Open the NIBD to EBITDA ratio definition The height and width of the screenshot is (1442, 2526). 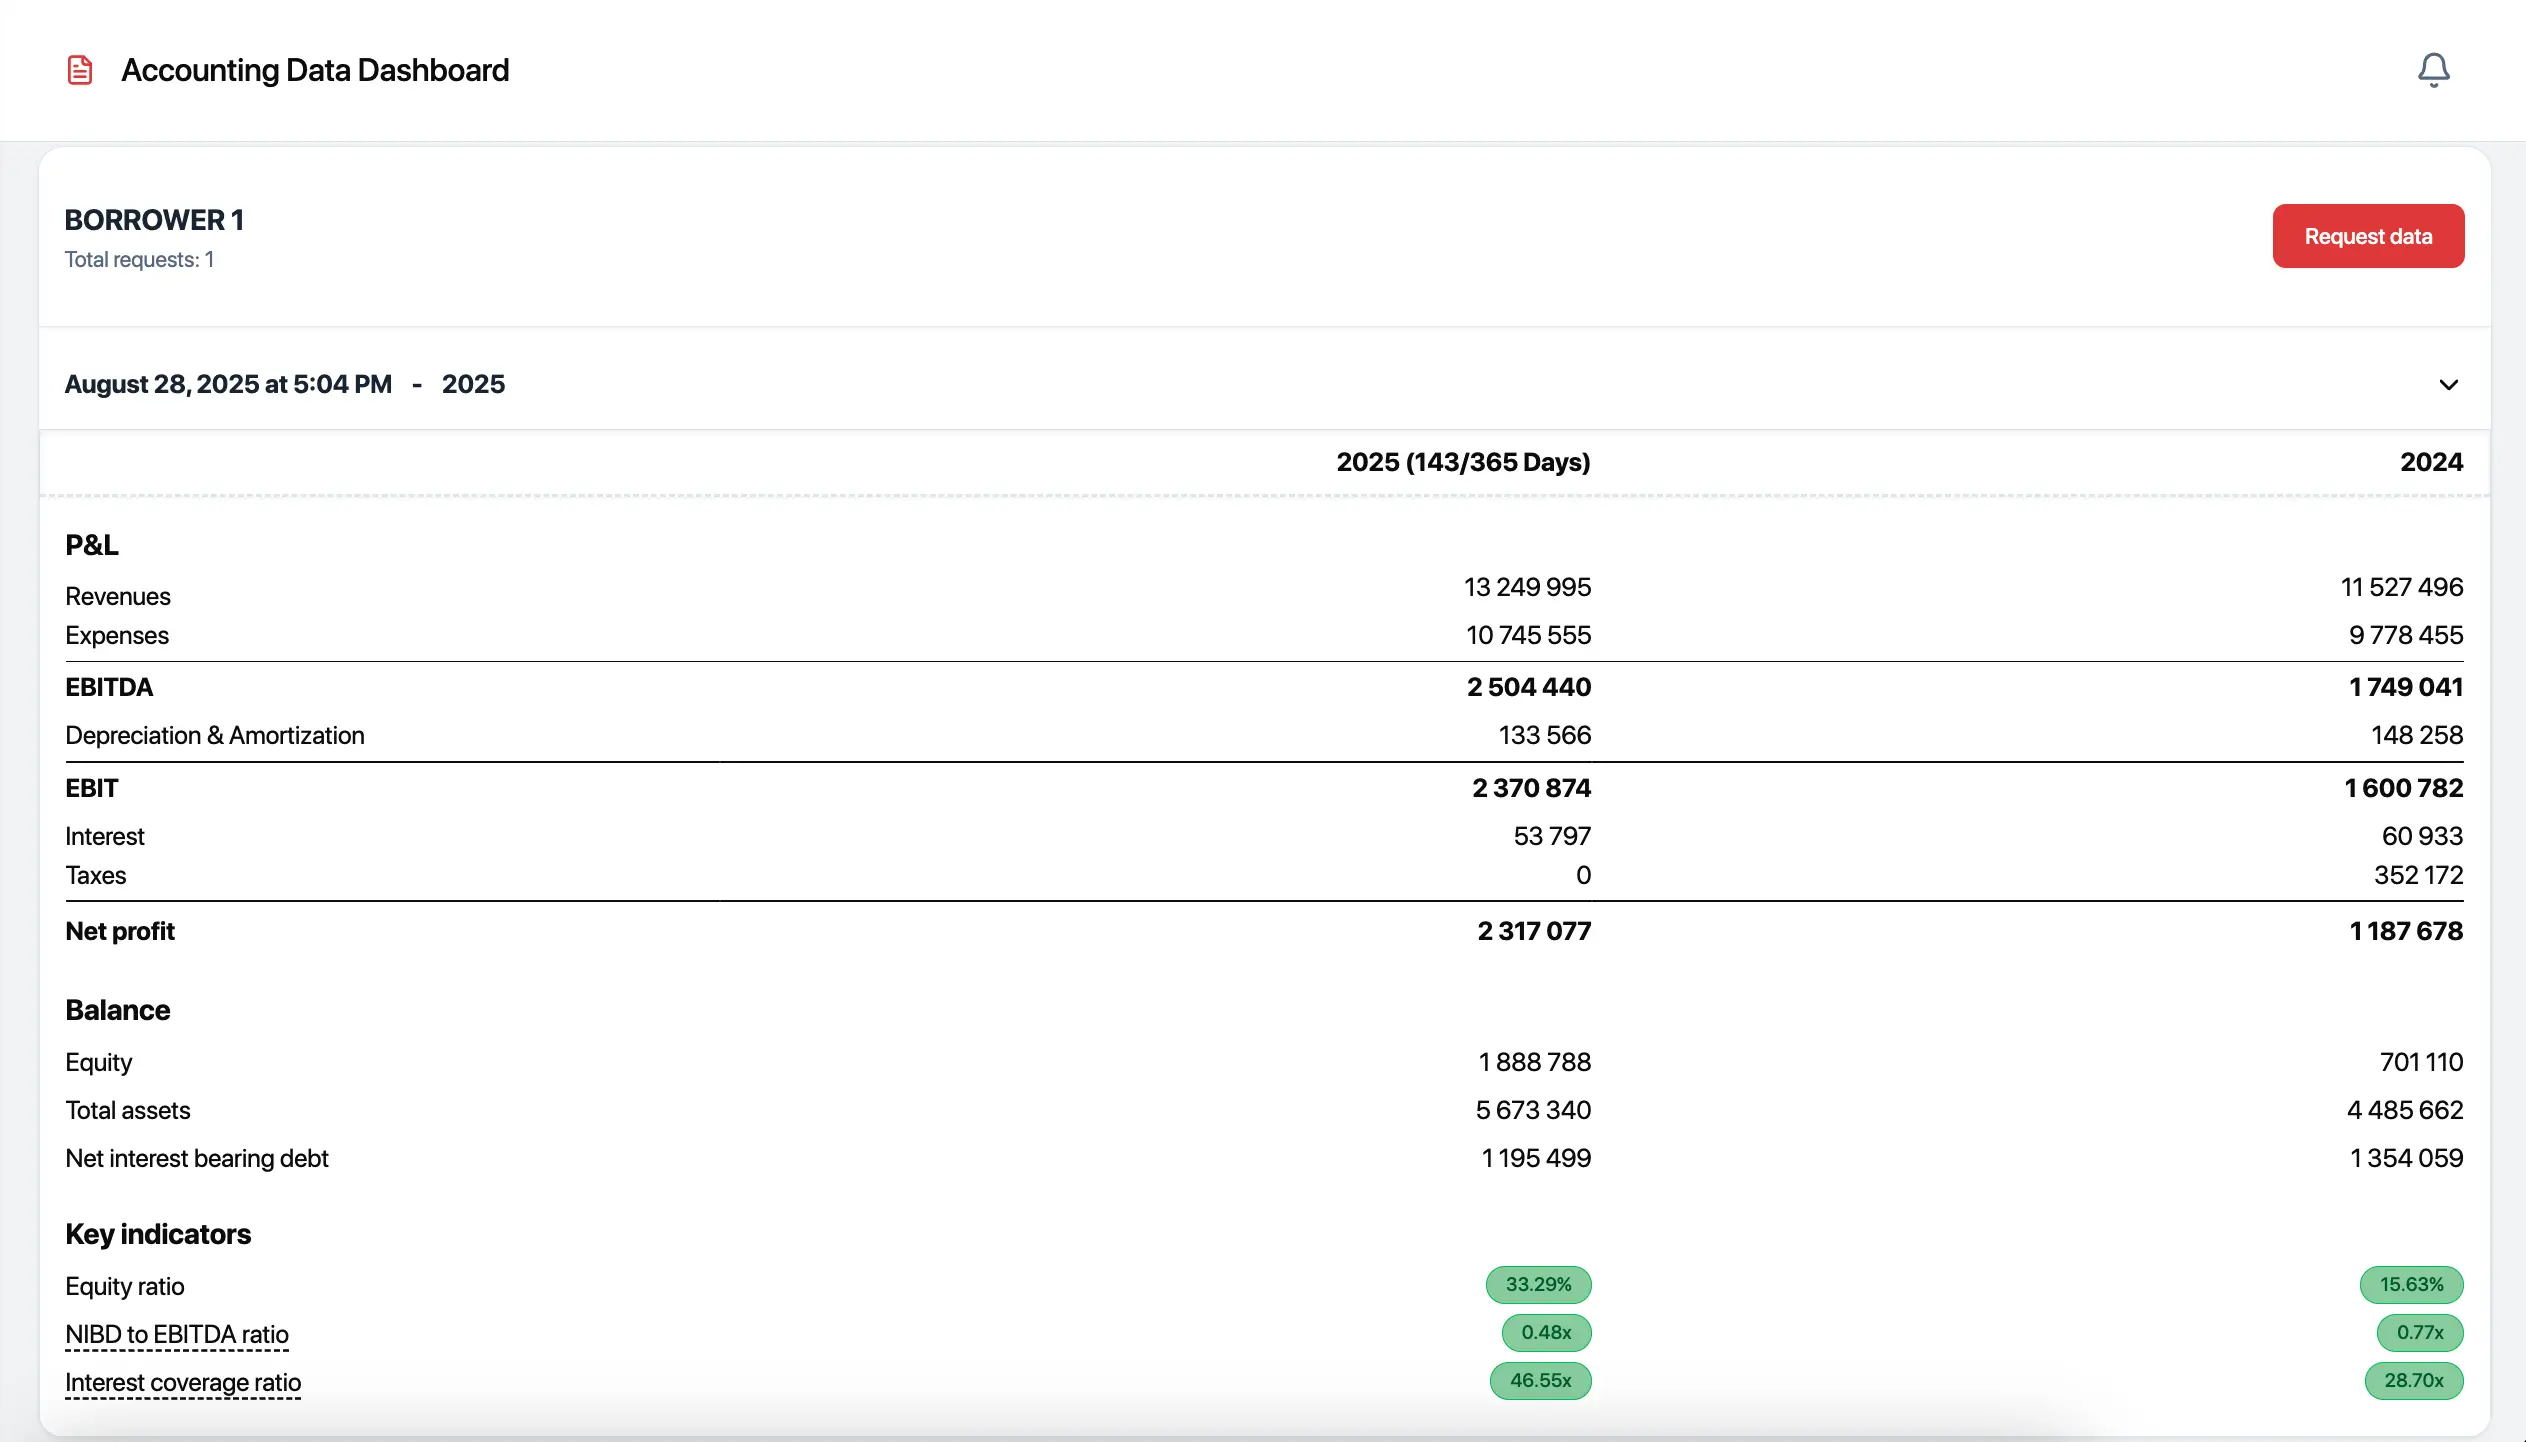pos(177,1333)
